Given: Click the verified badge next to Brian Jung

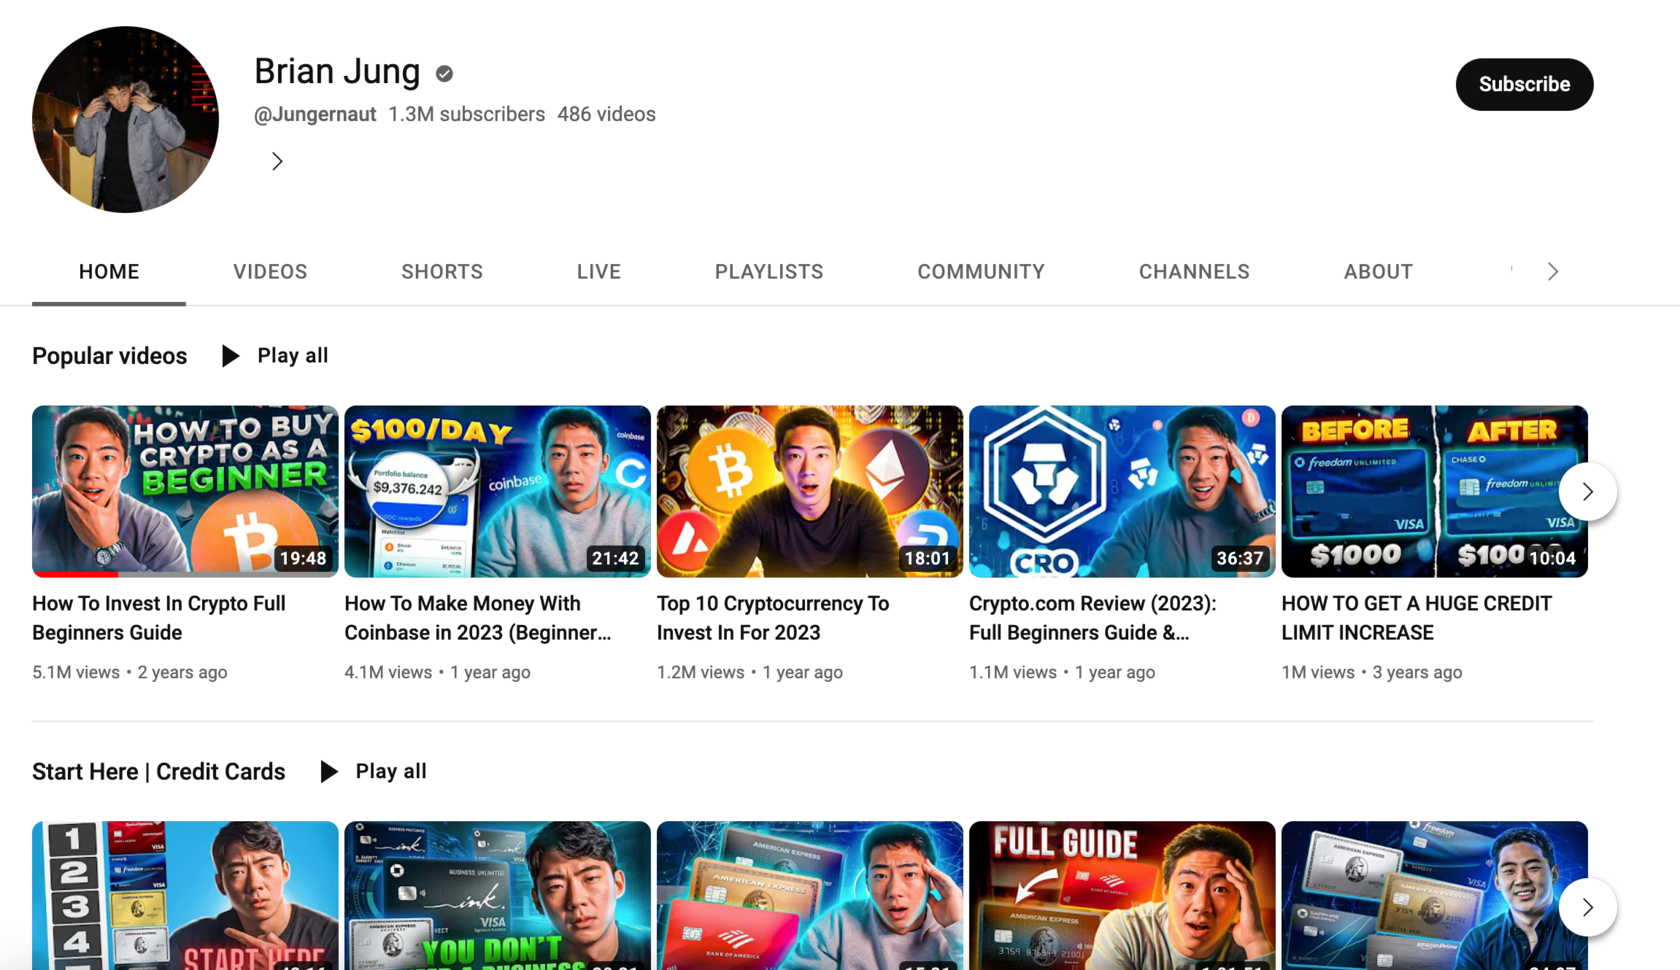Looking at the screenshot, I should pos(444,74).
